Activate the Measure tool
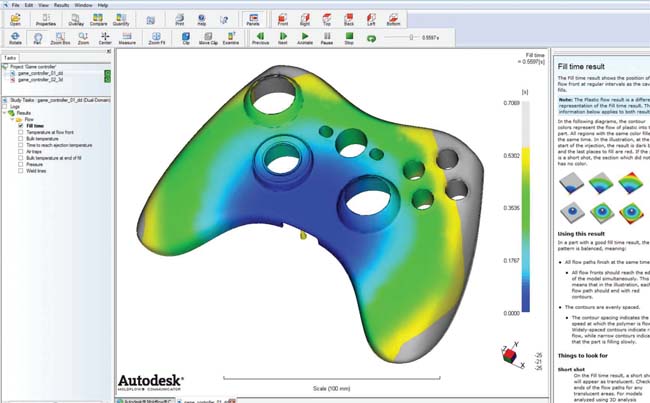Image resolution: width=650 pixels, height=403 pixels. 127,38
